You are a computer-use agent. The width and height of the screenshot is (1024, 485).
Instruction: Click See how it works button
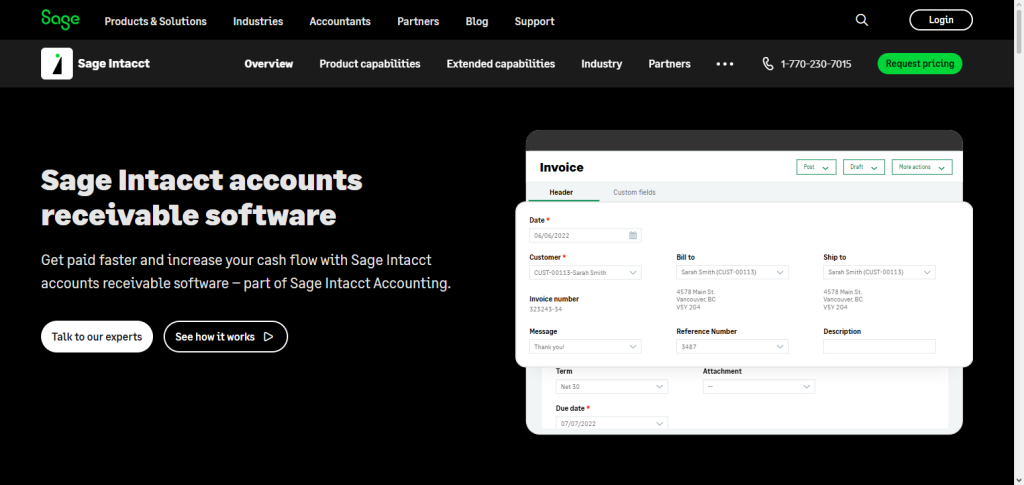tap(225, 337)
